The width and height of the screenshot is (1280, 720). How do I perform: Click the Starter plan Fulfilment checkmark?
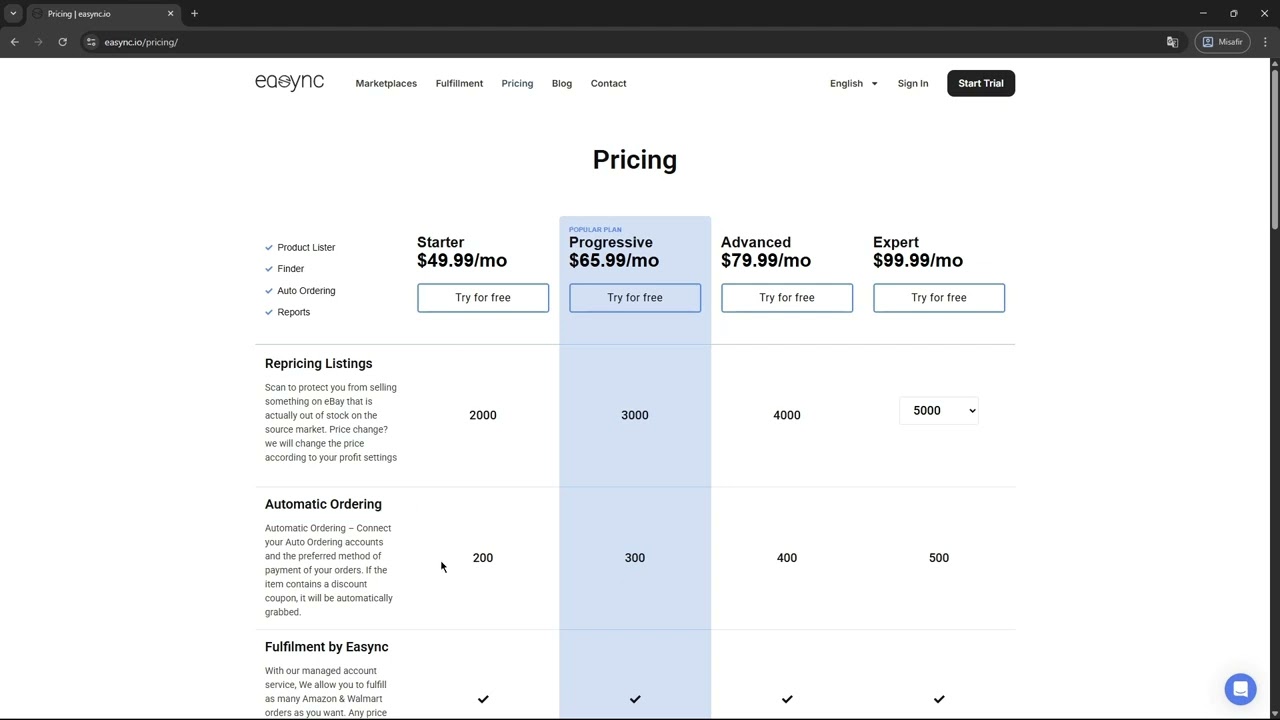point(483,699)
